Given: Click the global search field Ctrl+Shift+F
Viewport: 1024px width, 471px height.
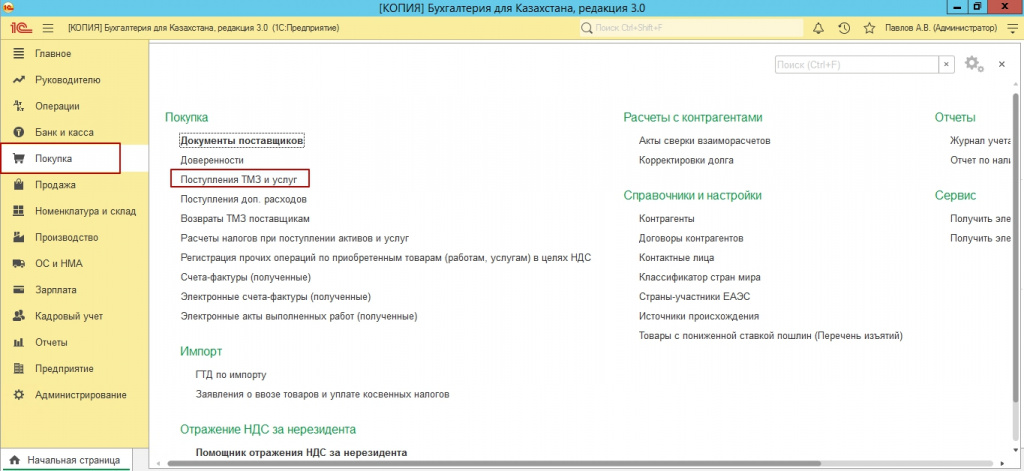Looking at the screenshot, I should coord(691,28).
